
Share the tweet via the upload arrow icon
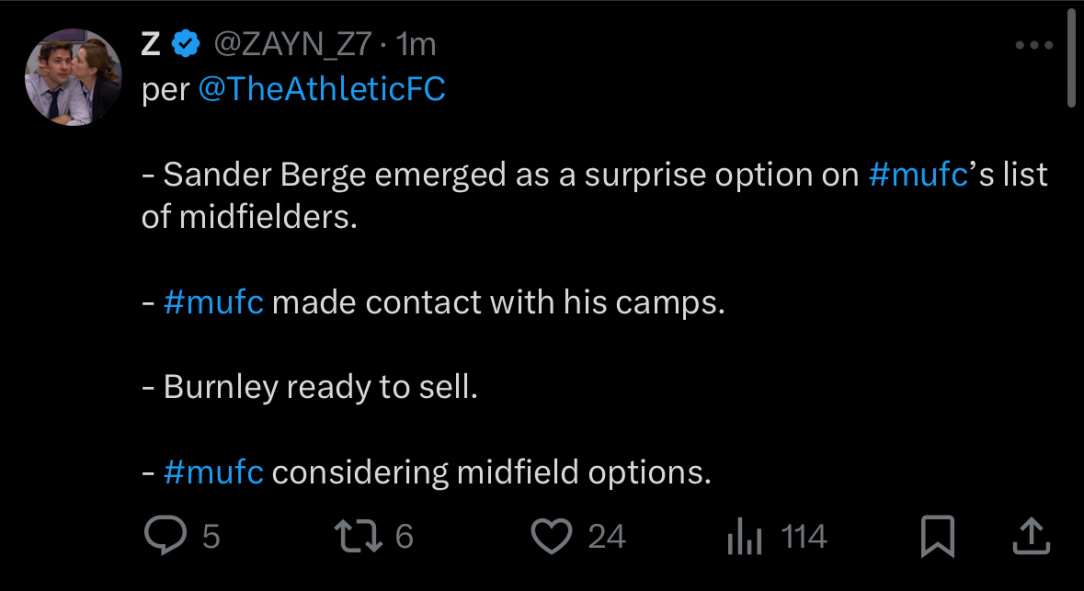pos(1031,536)
